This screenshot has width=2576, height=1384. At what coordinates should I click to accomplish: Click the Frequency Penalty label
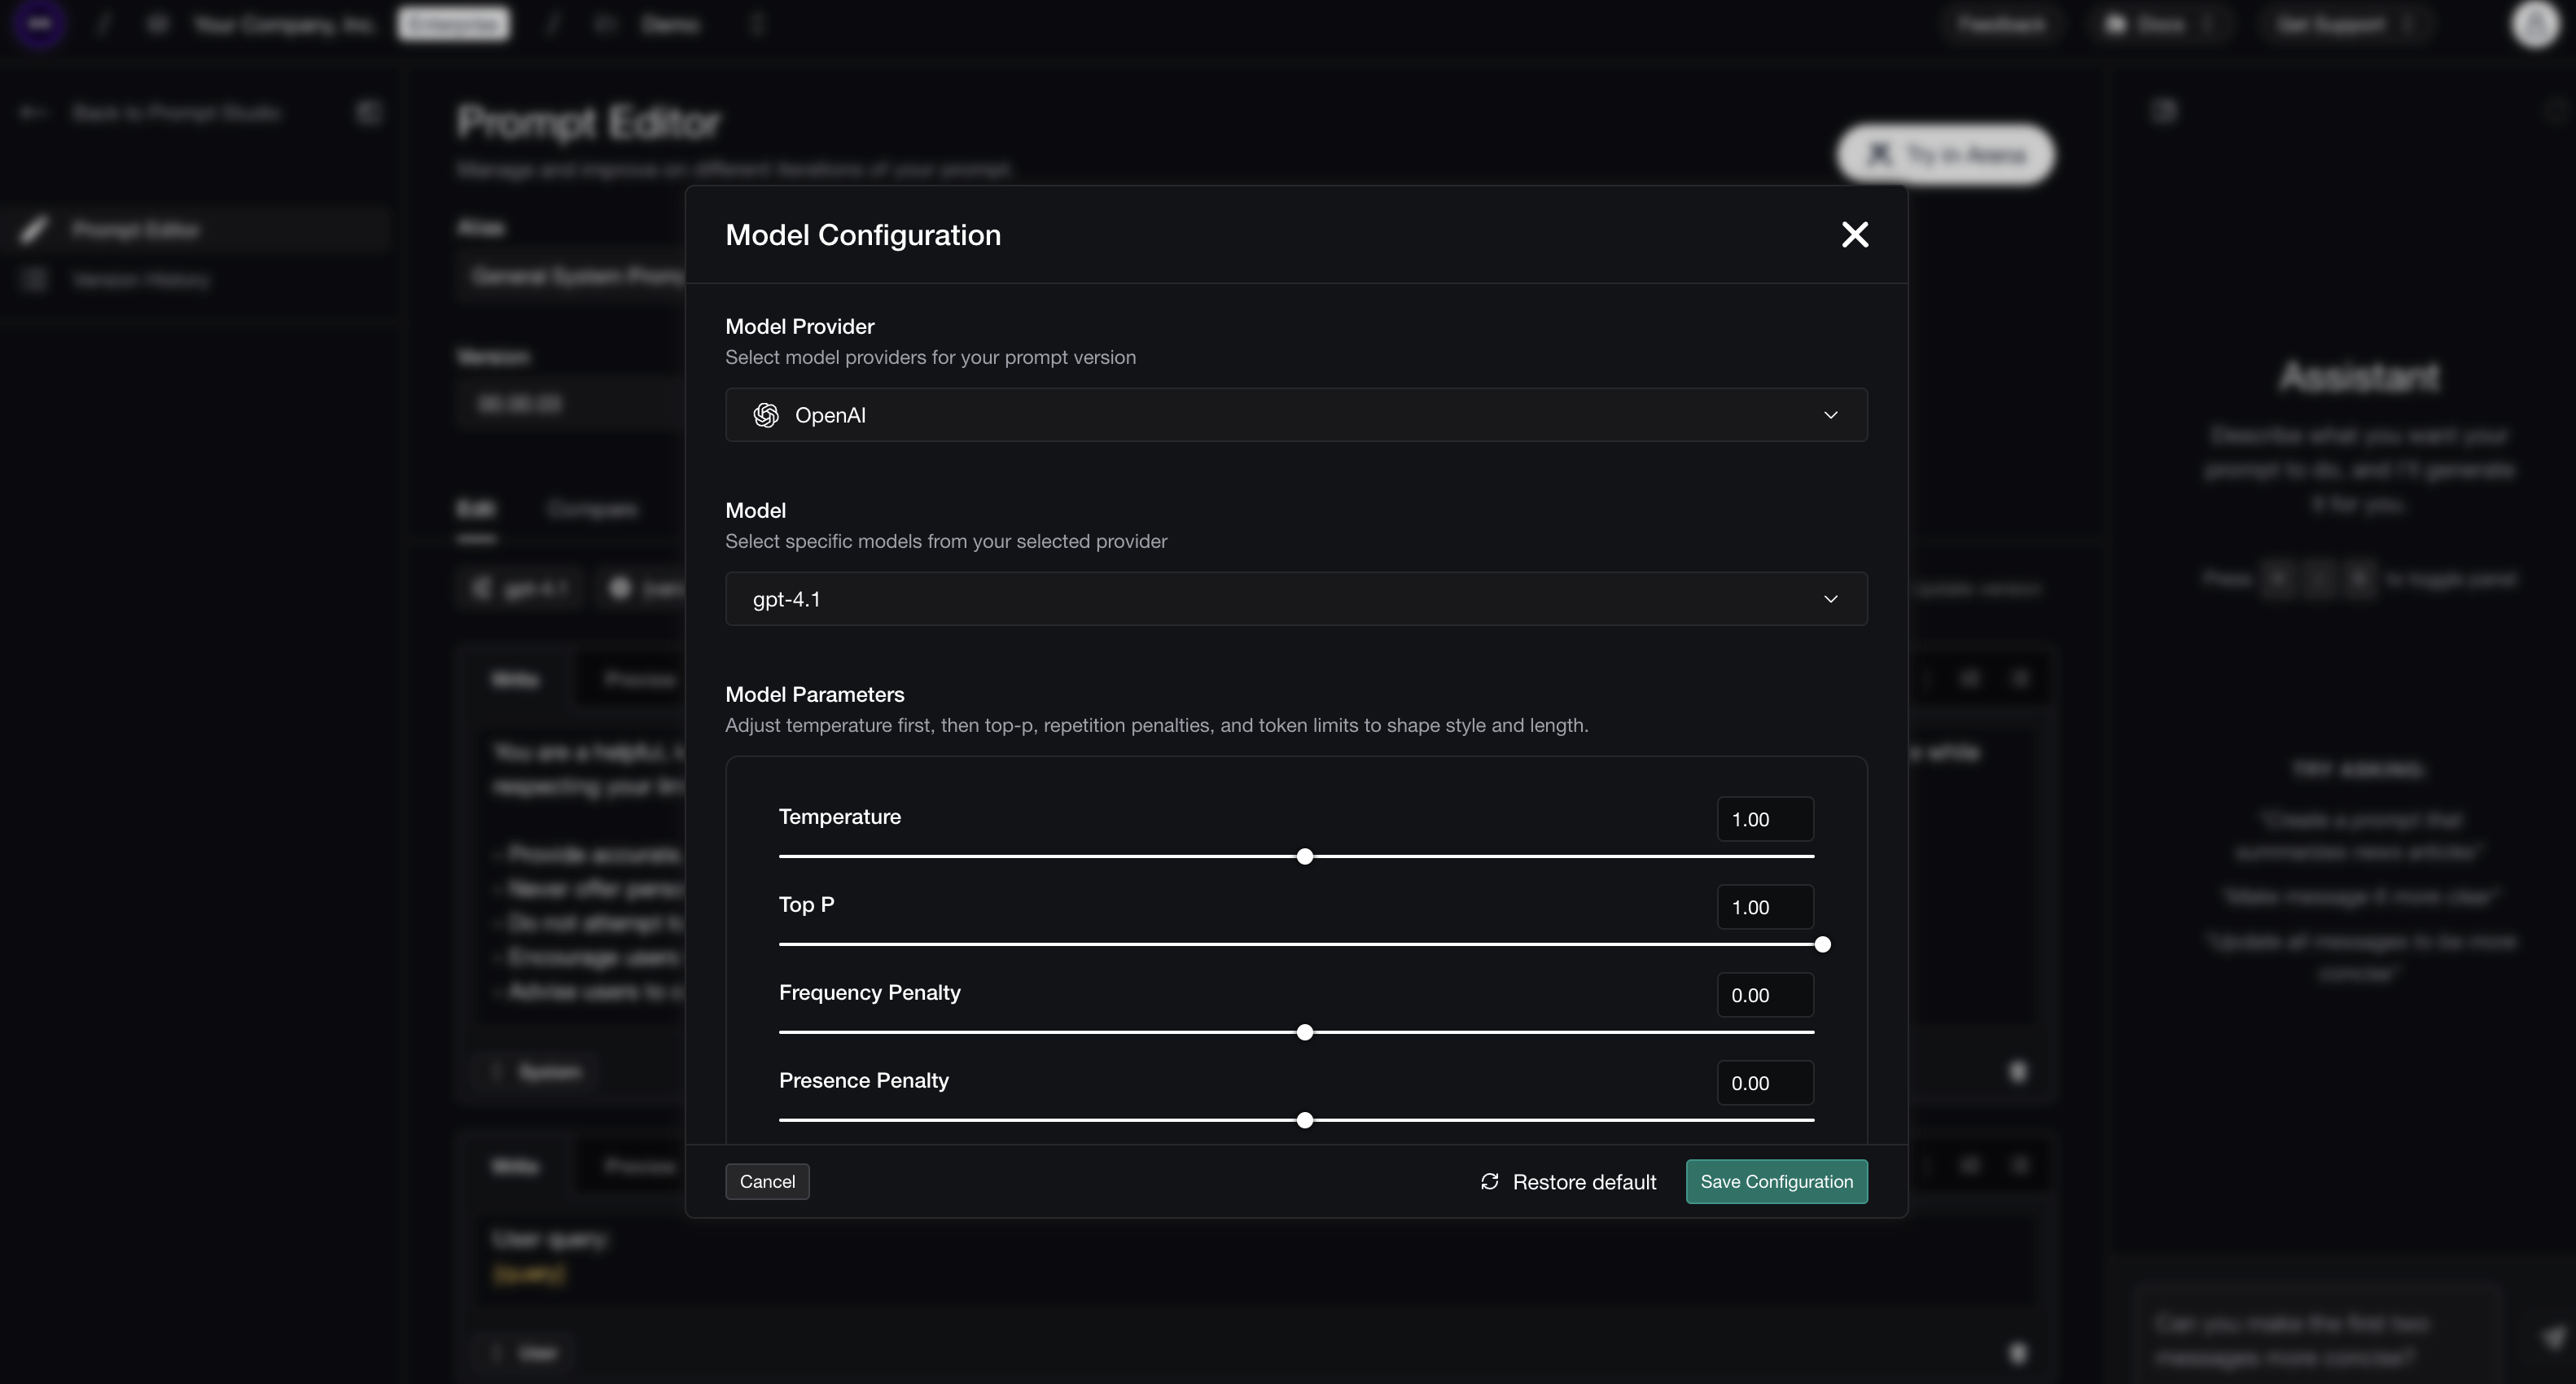(870, 993)
